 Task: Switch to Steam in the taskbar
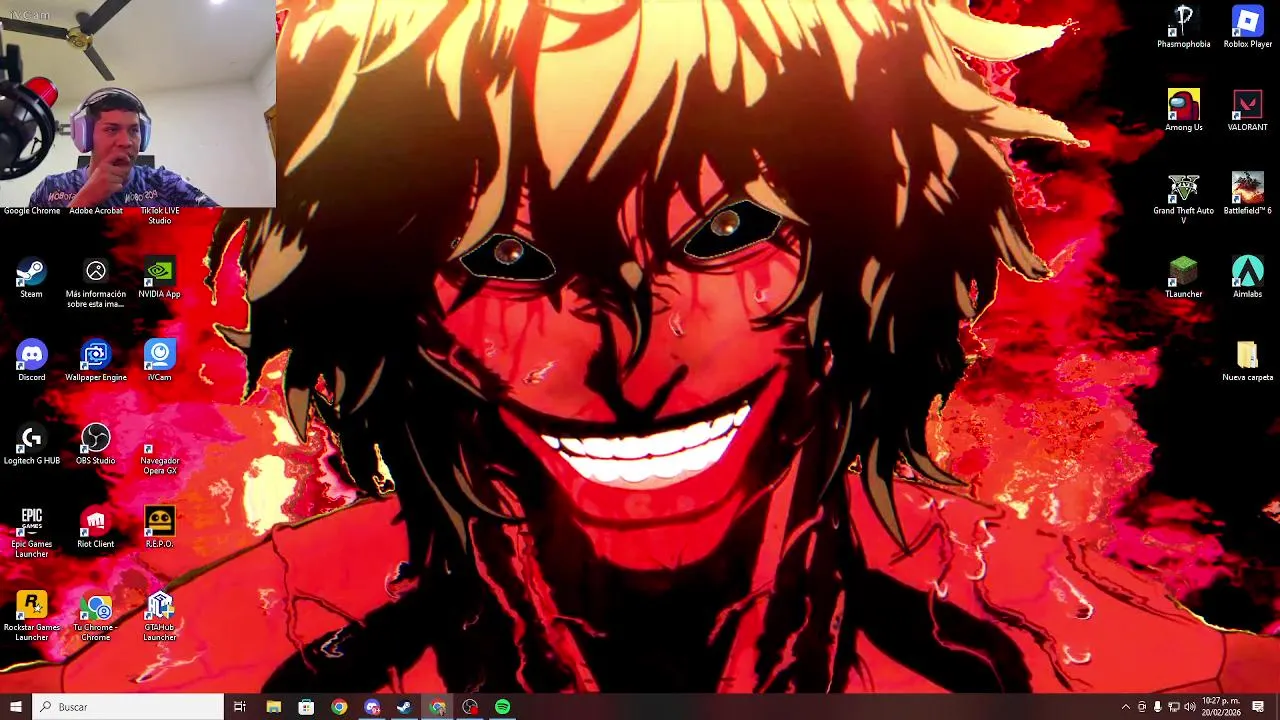coord(404,707)
